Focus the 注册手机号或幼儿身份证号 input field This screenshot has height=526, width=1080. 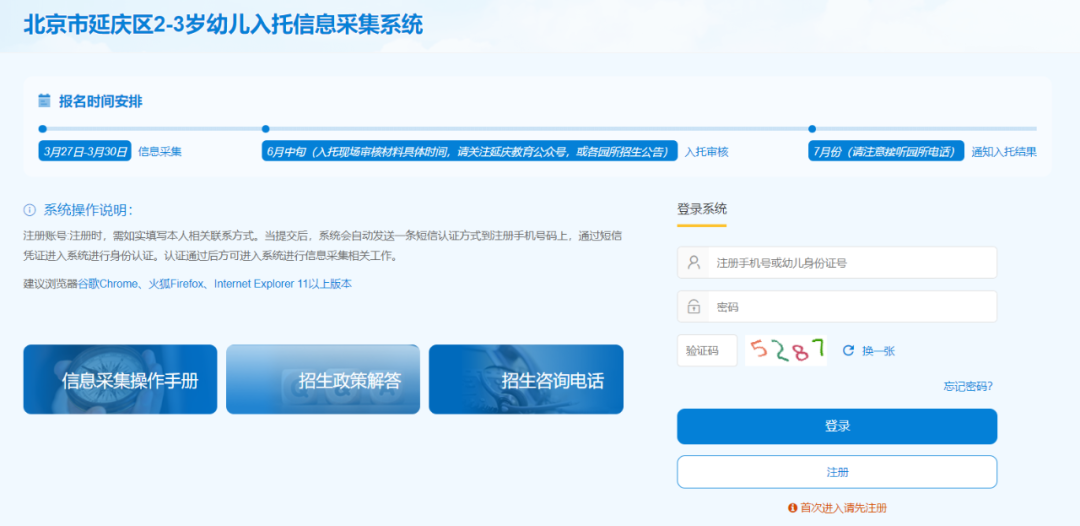[x=850, y=263]
